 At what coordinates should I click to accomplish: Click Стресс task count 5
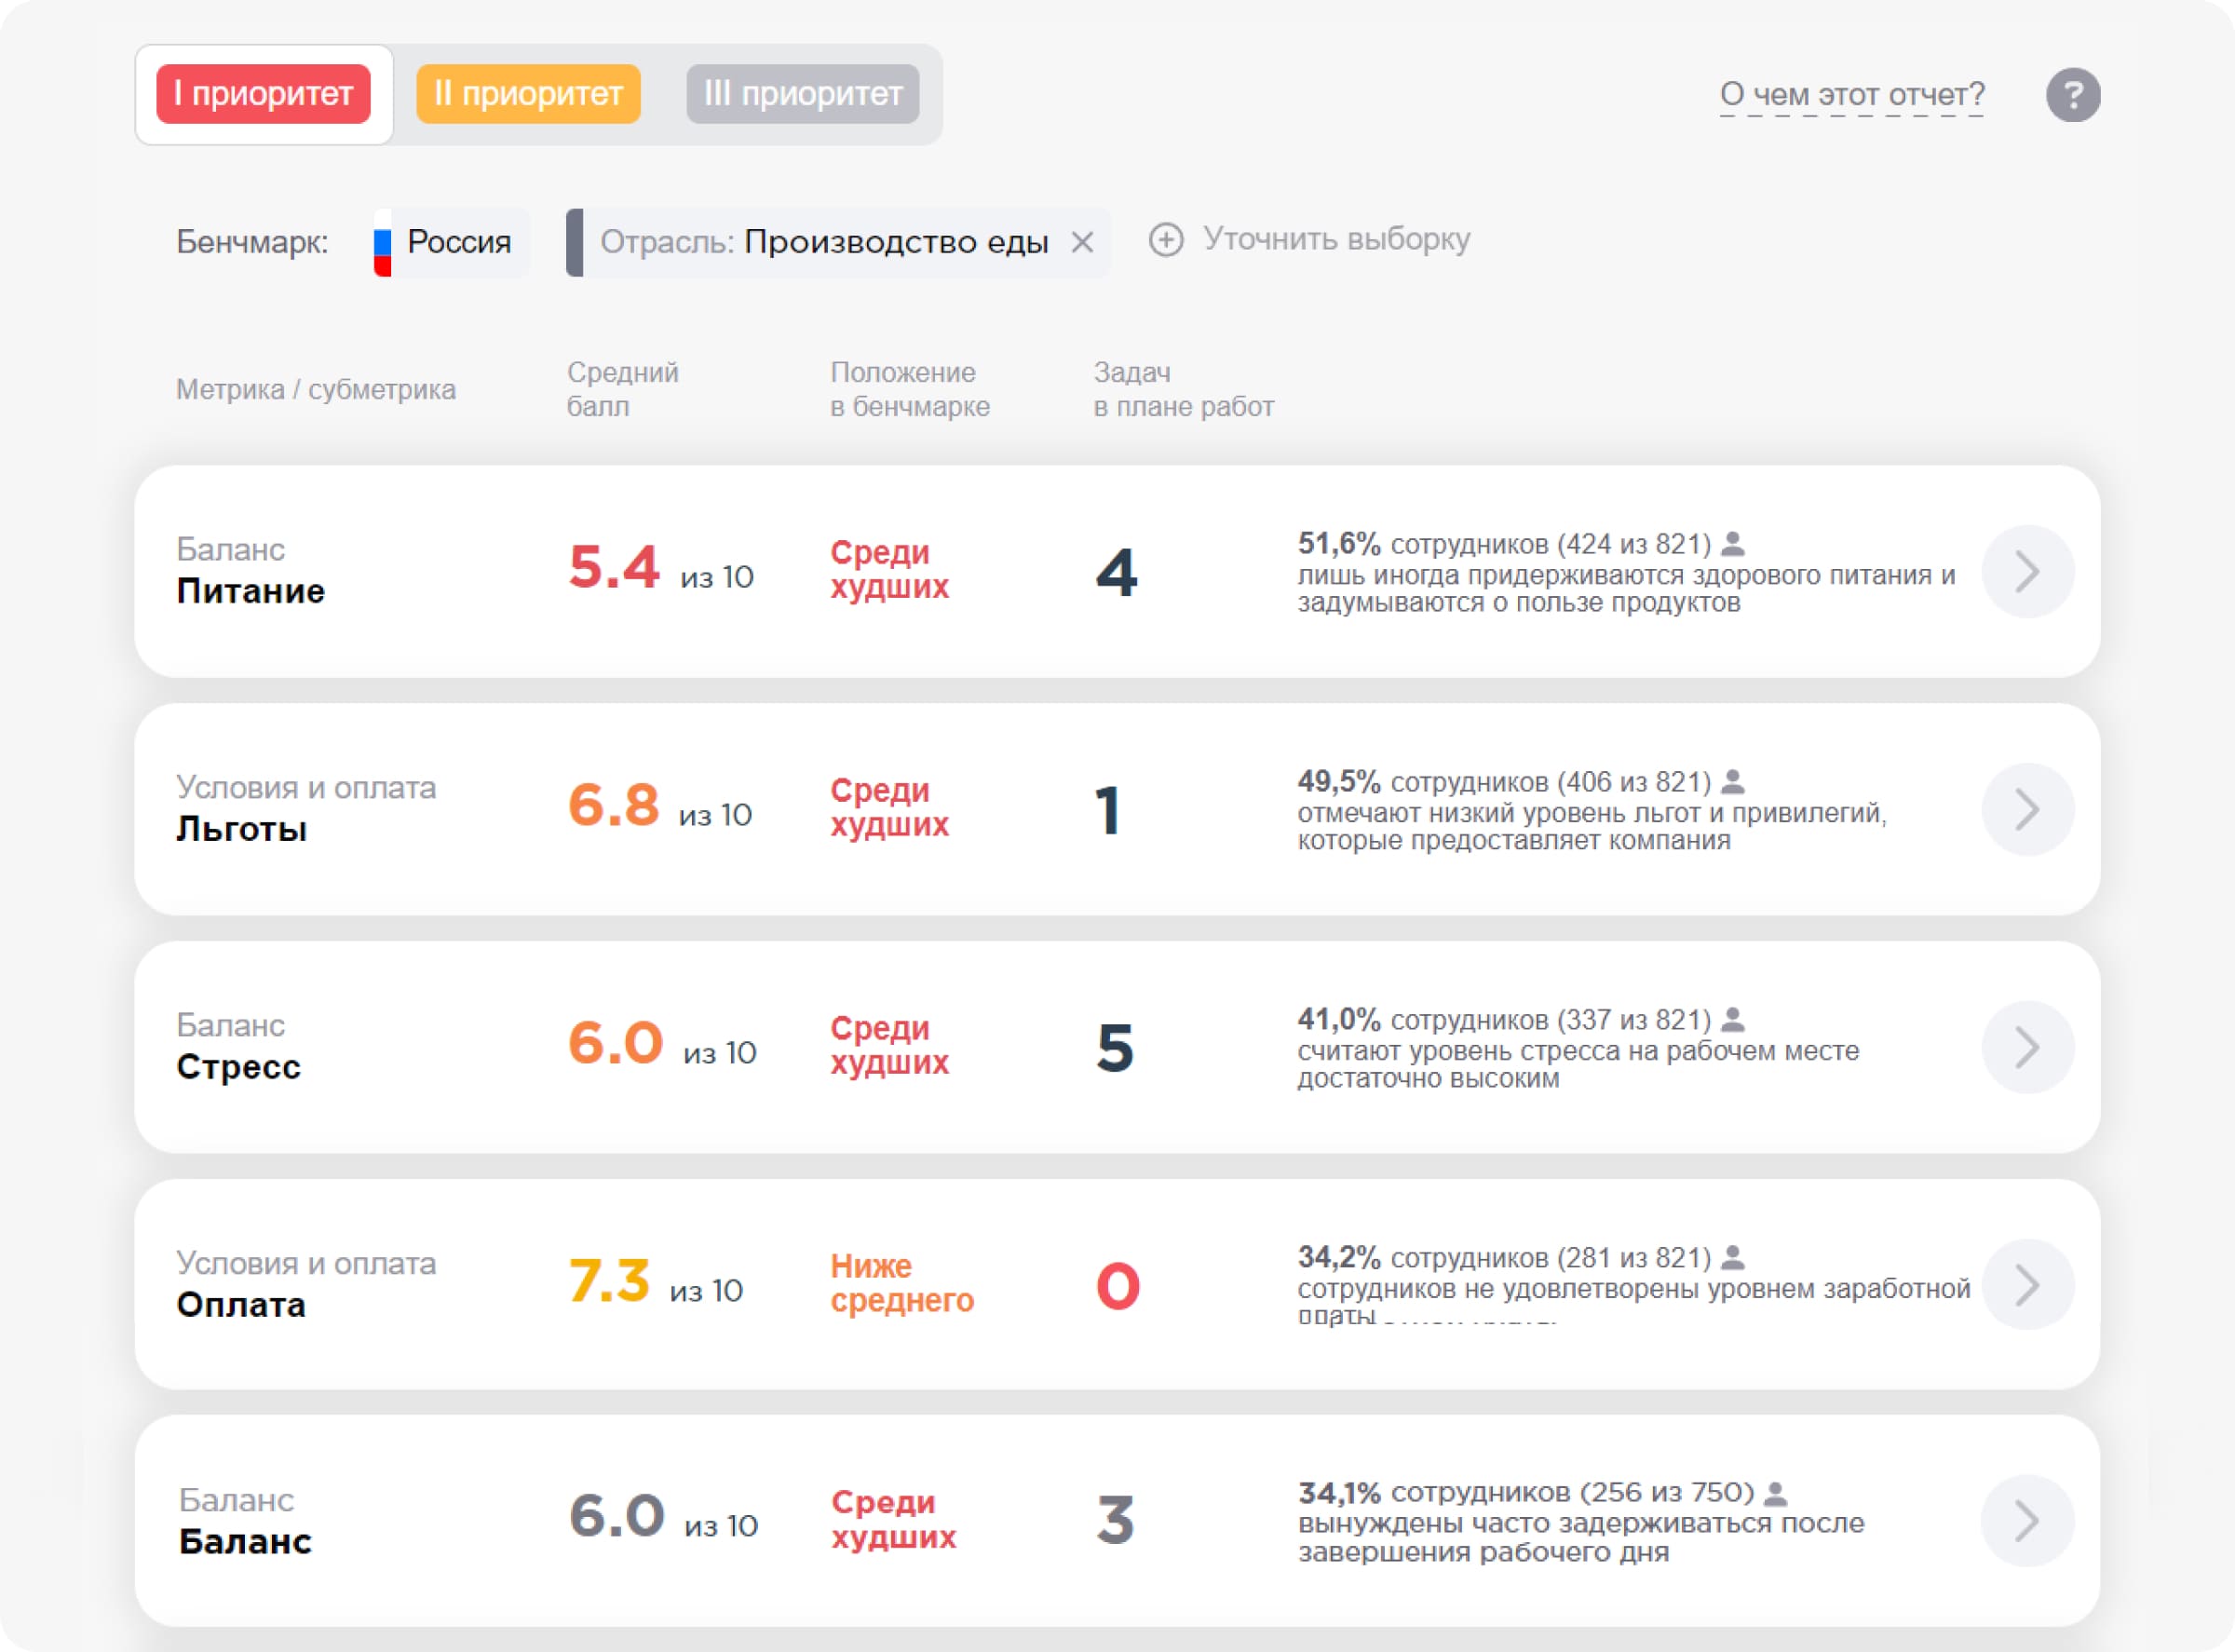coord(1115,1048)
